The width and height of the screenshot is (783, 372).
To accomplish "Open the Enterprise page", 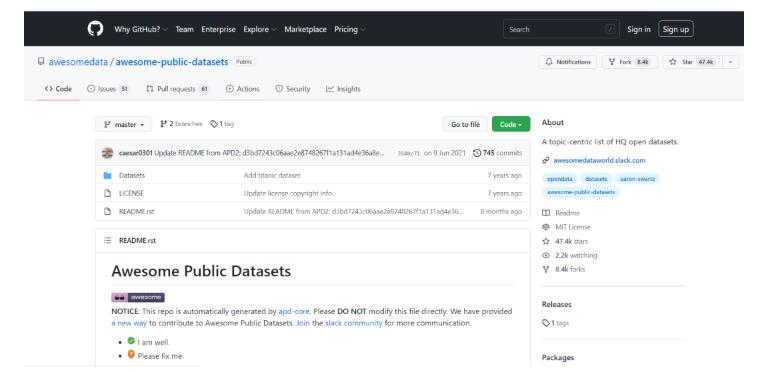I will point(218,29).
